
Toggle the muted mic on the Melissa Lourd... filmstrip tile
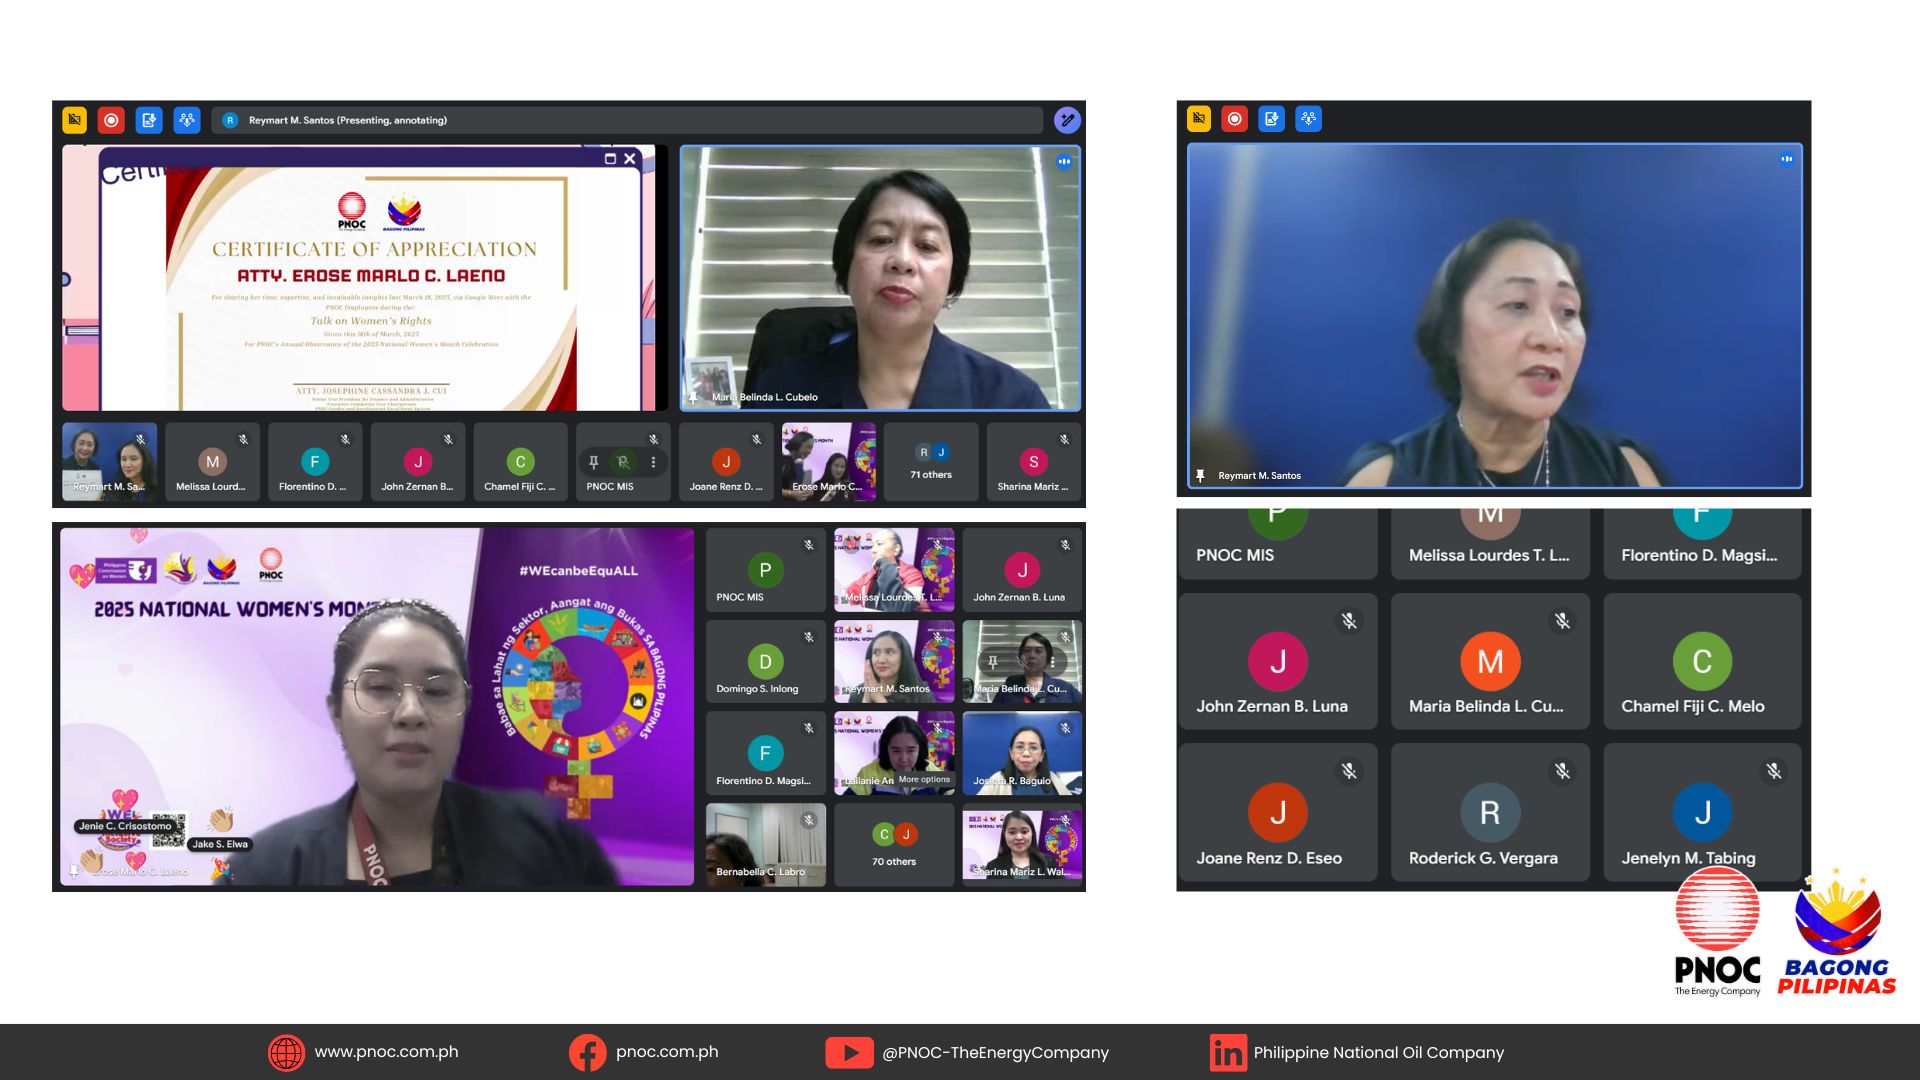(243, 439)
